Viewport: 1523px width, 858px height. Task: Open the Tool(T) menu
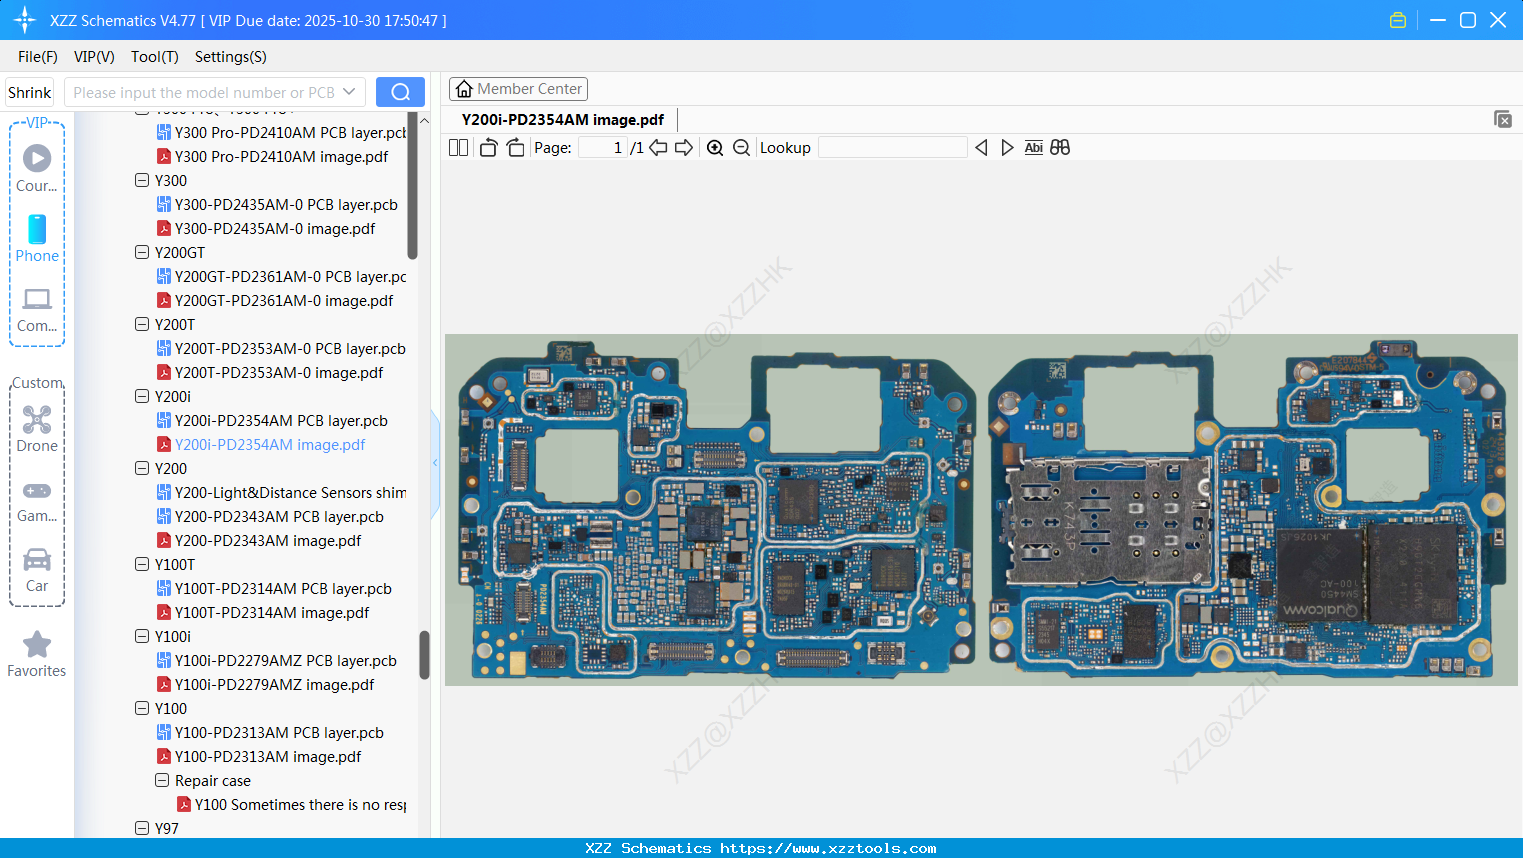pos(154,57)
